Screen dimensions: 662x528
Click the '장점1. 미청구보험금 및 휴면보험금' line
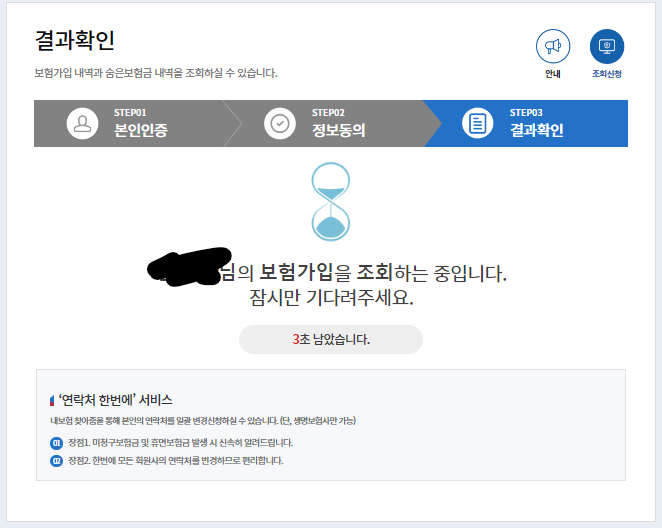pos(180,443)
